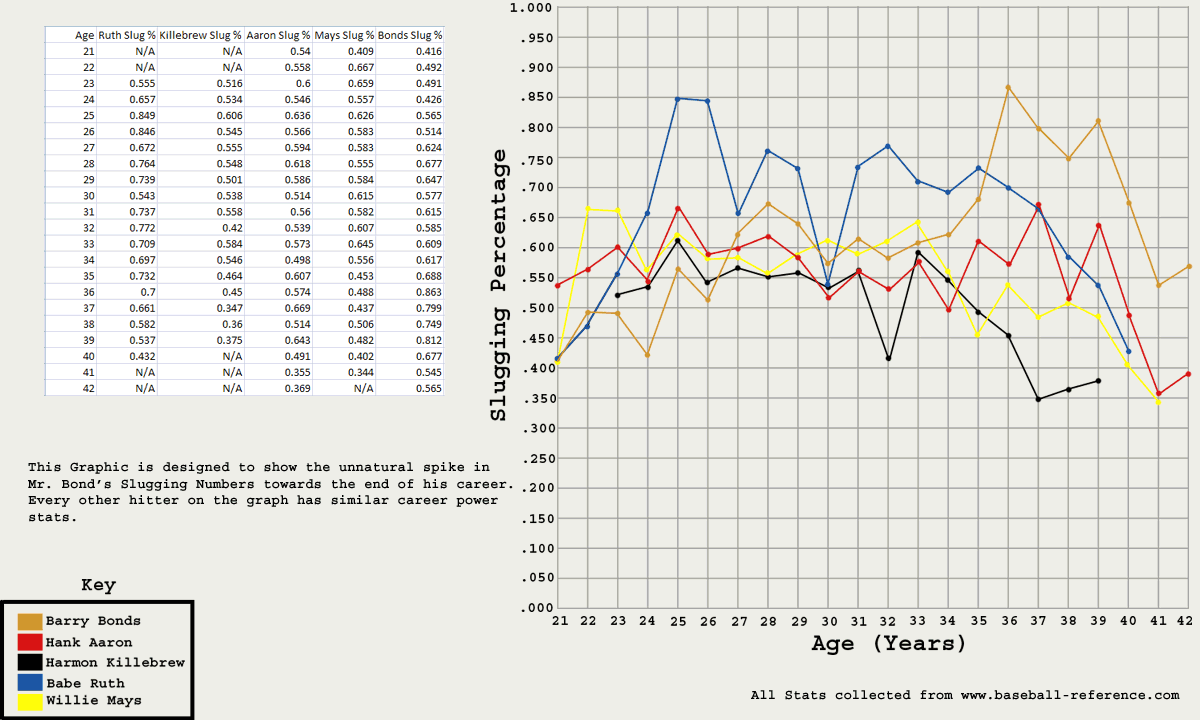Image resolution: width=1200 pixels, height=720 pixels.
Task: Select the Bonds Slug % column header
Action: point(409,35)
